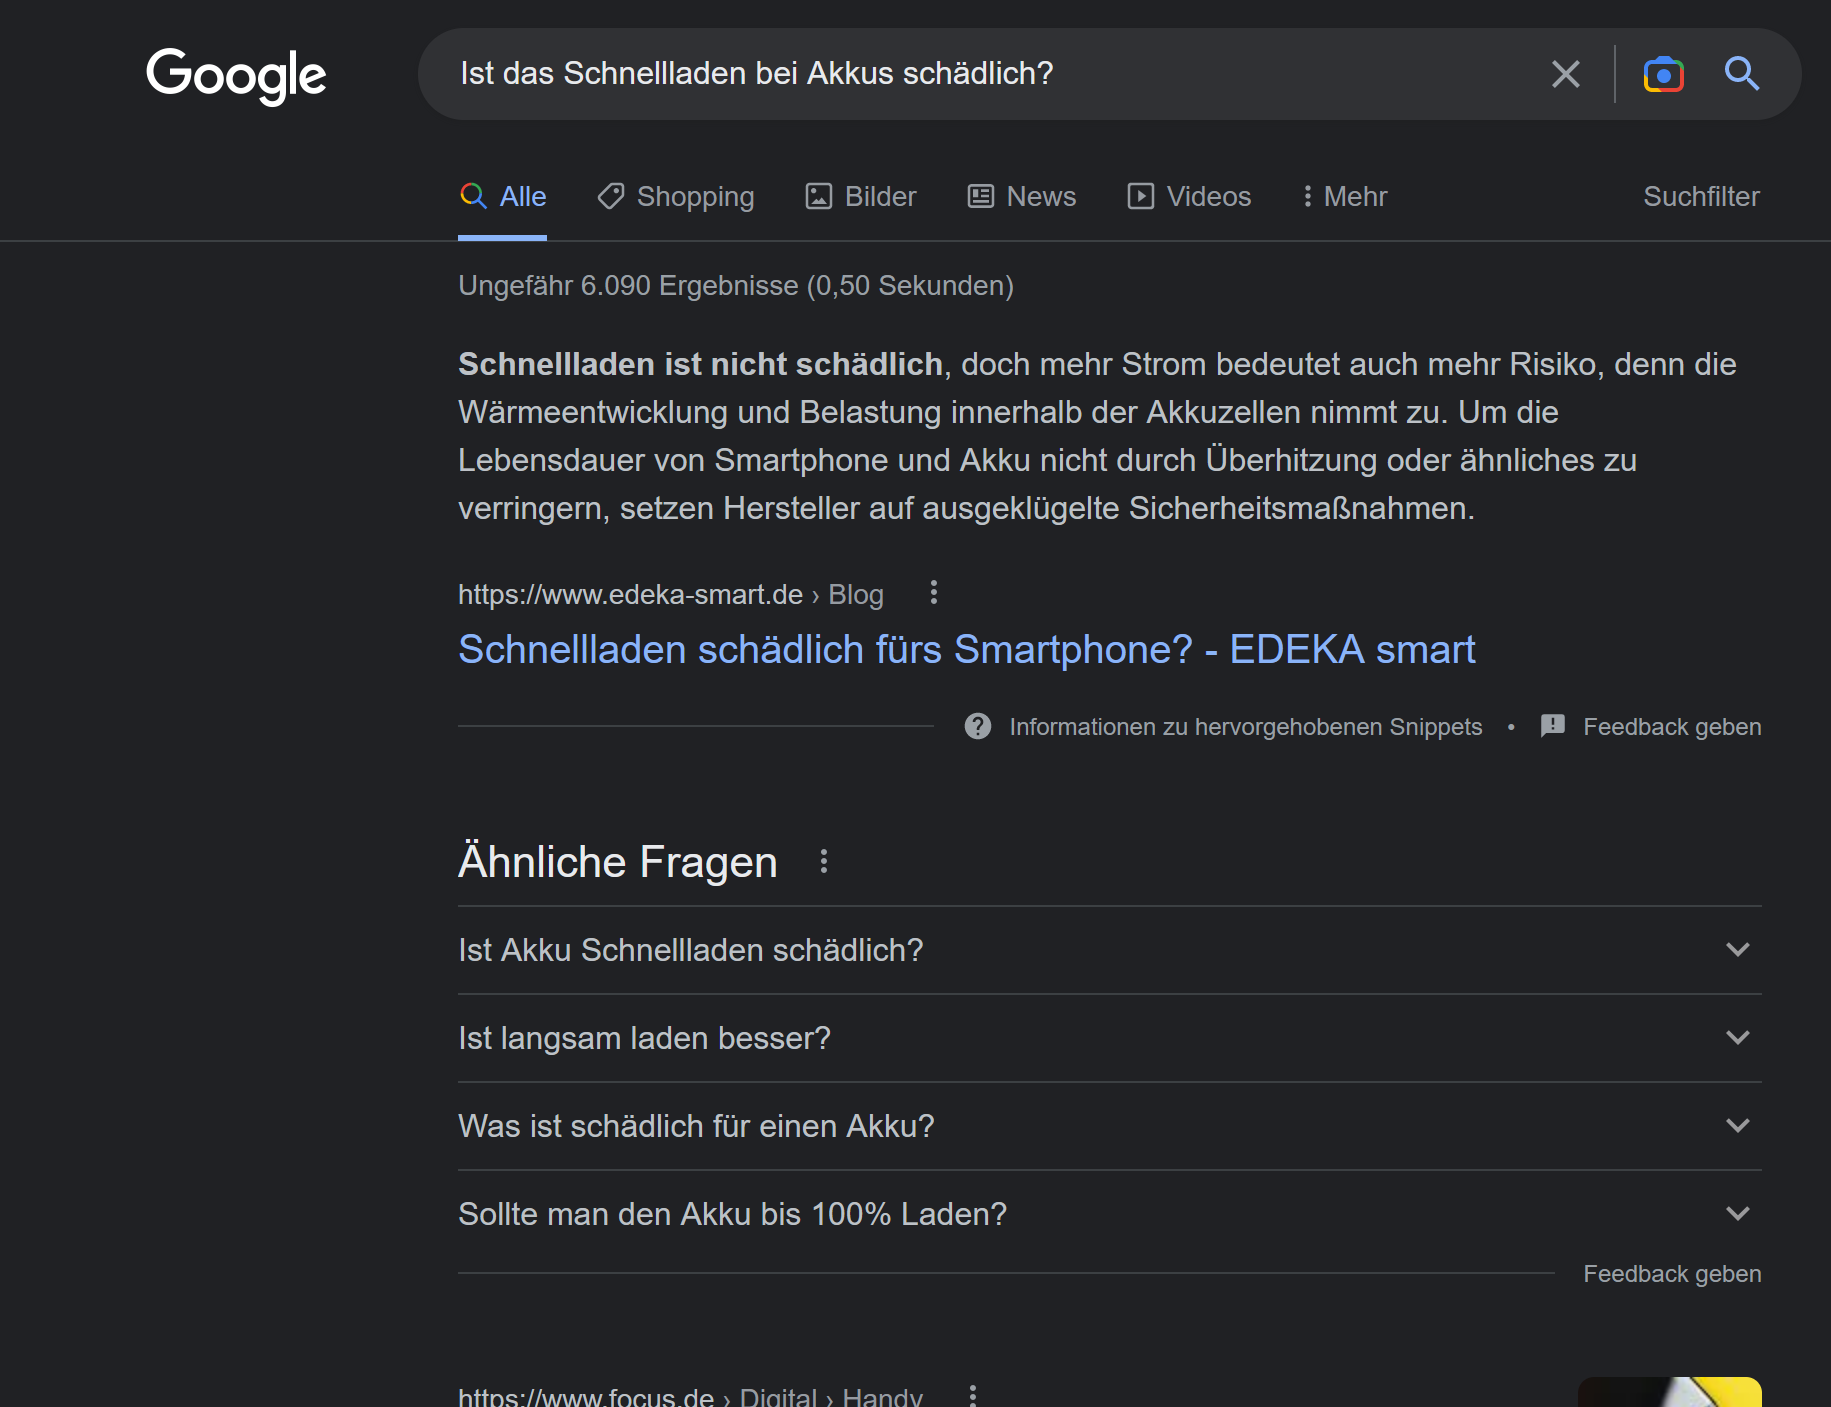Open three-dot menu beside edeka-smart.de URL
Viewport: 1831px width, 1407px height.
click(x=934, y=593)
